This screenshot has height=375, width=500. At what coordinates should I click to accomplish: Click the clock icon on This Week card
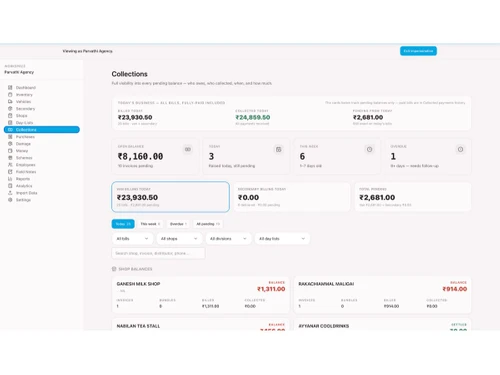pos(369,149)
